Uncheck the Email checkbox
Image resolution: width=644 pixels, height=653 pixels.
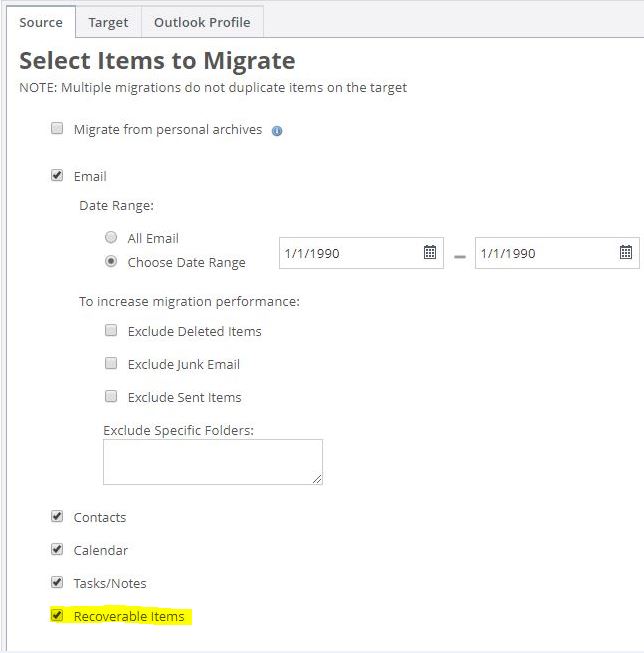pyautogui.click(x=57, y=176)
